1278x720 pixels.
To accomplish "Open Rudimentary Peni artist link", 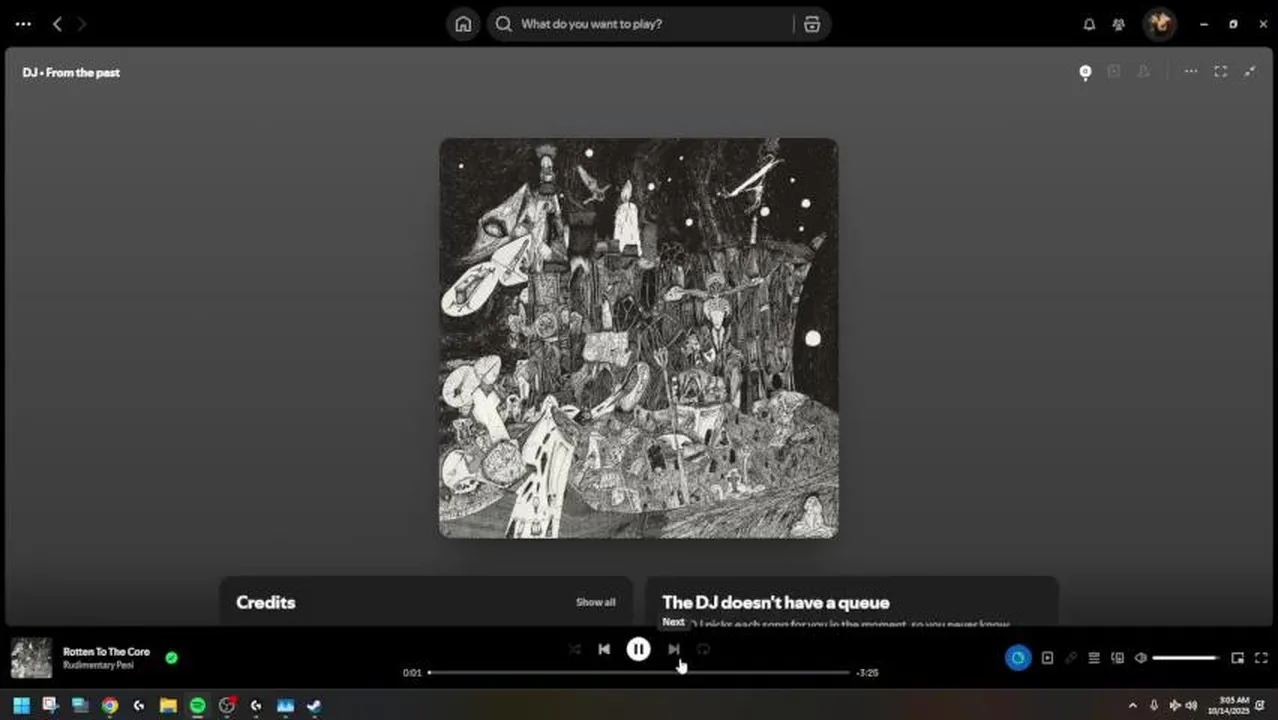I will [x=98, y=665].
